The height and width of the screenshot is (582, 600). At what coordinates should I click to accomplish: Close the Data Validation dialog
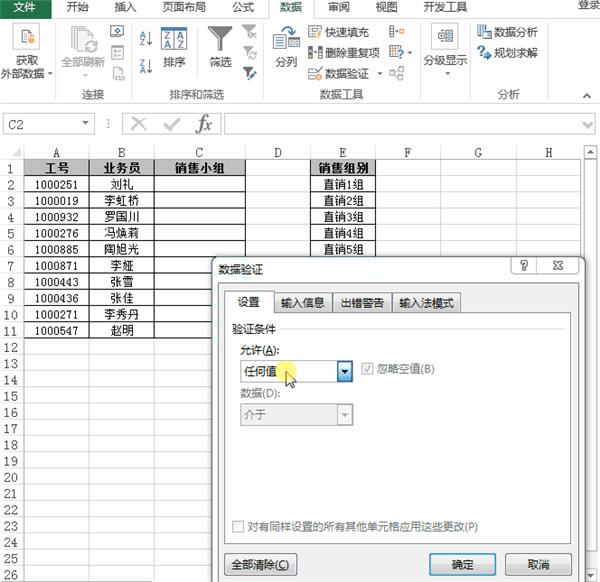coord(558,265)
